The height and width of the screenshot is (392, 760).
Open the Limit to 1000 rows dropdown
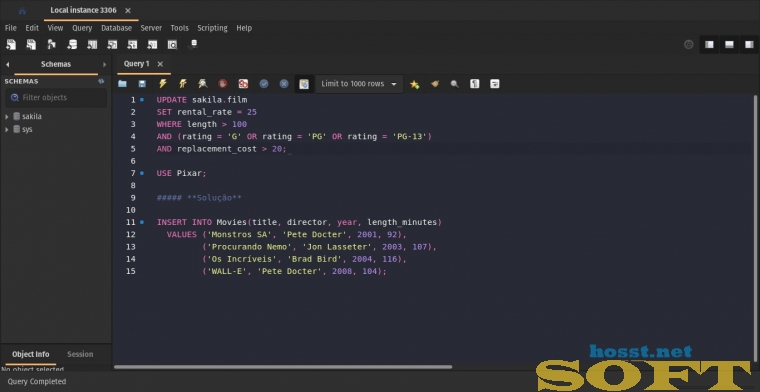[359, 84]
